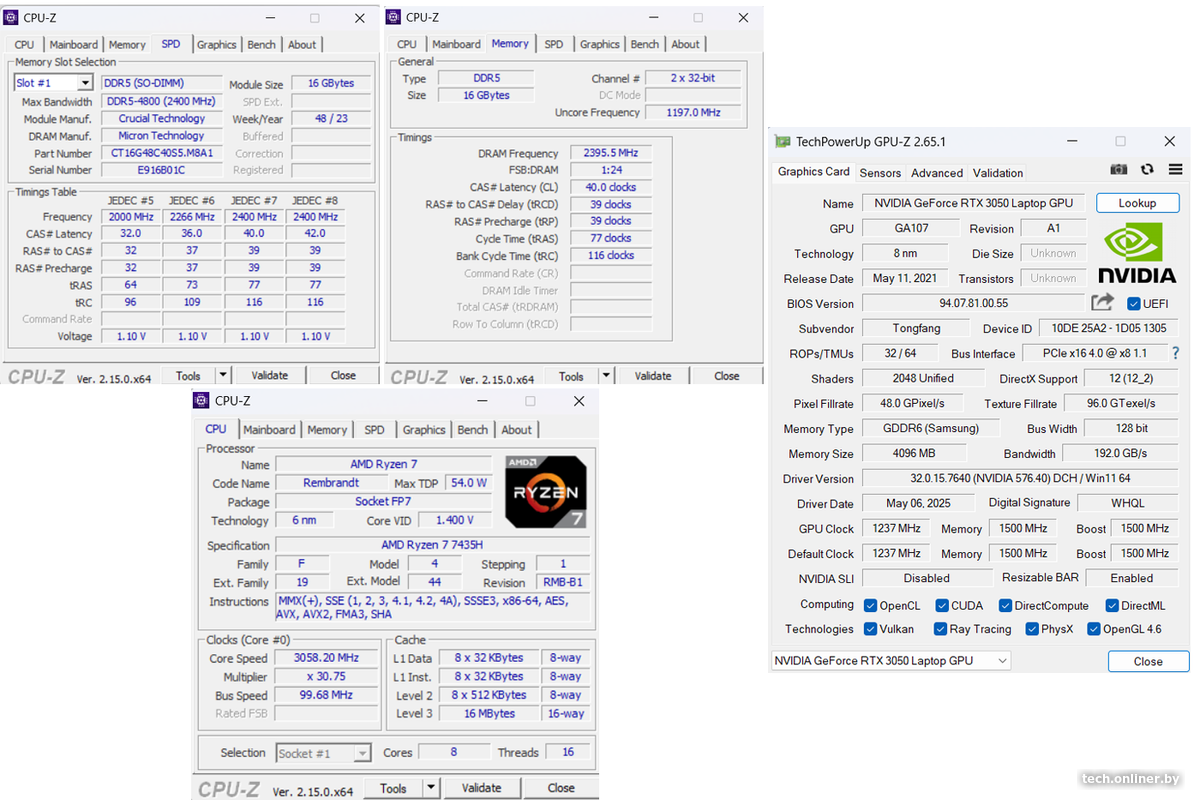Open the Validation tab in GPU-Z

tap(998, 172)
